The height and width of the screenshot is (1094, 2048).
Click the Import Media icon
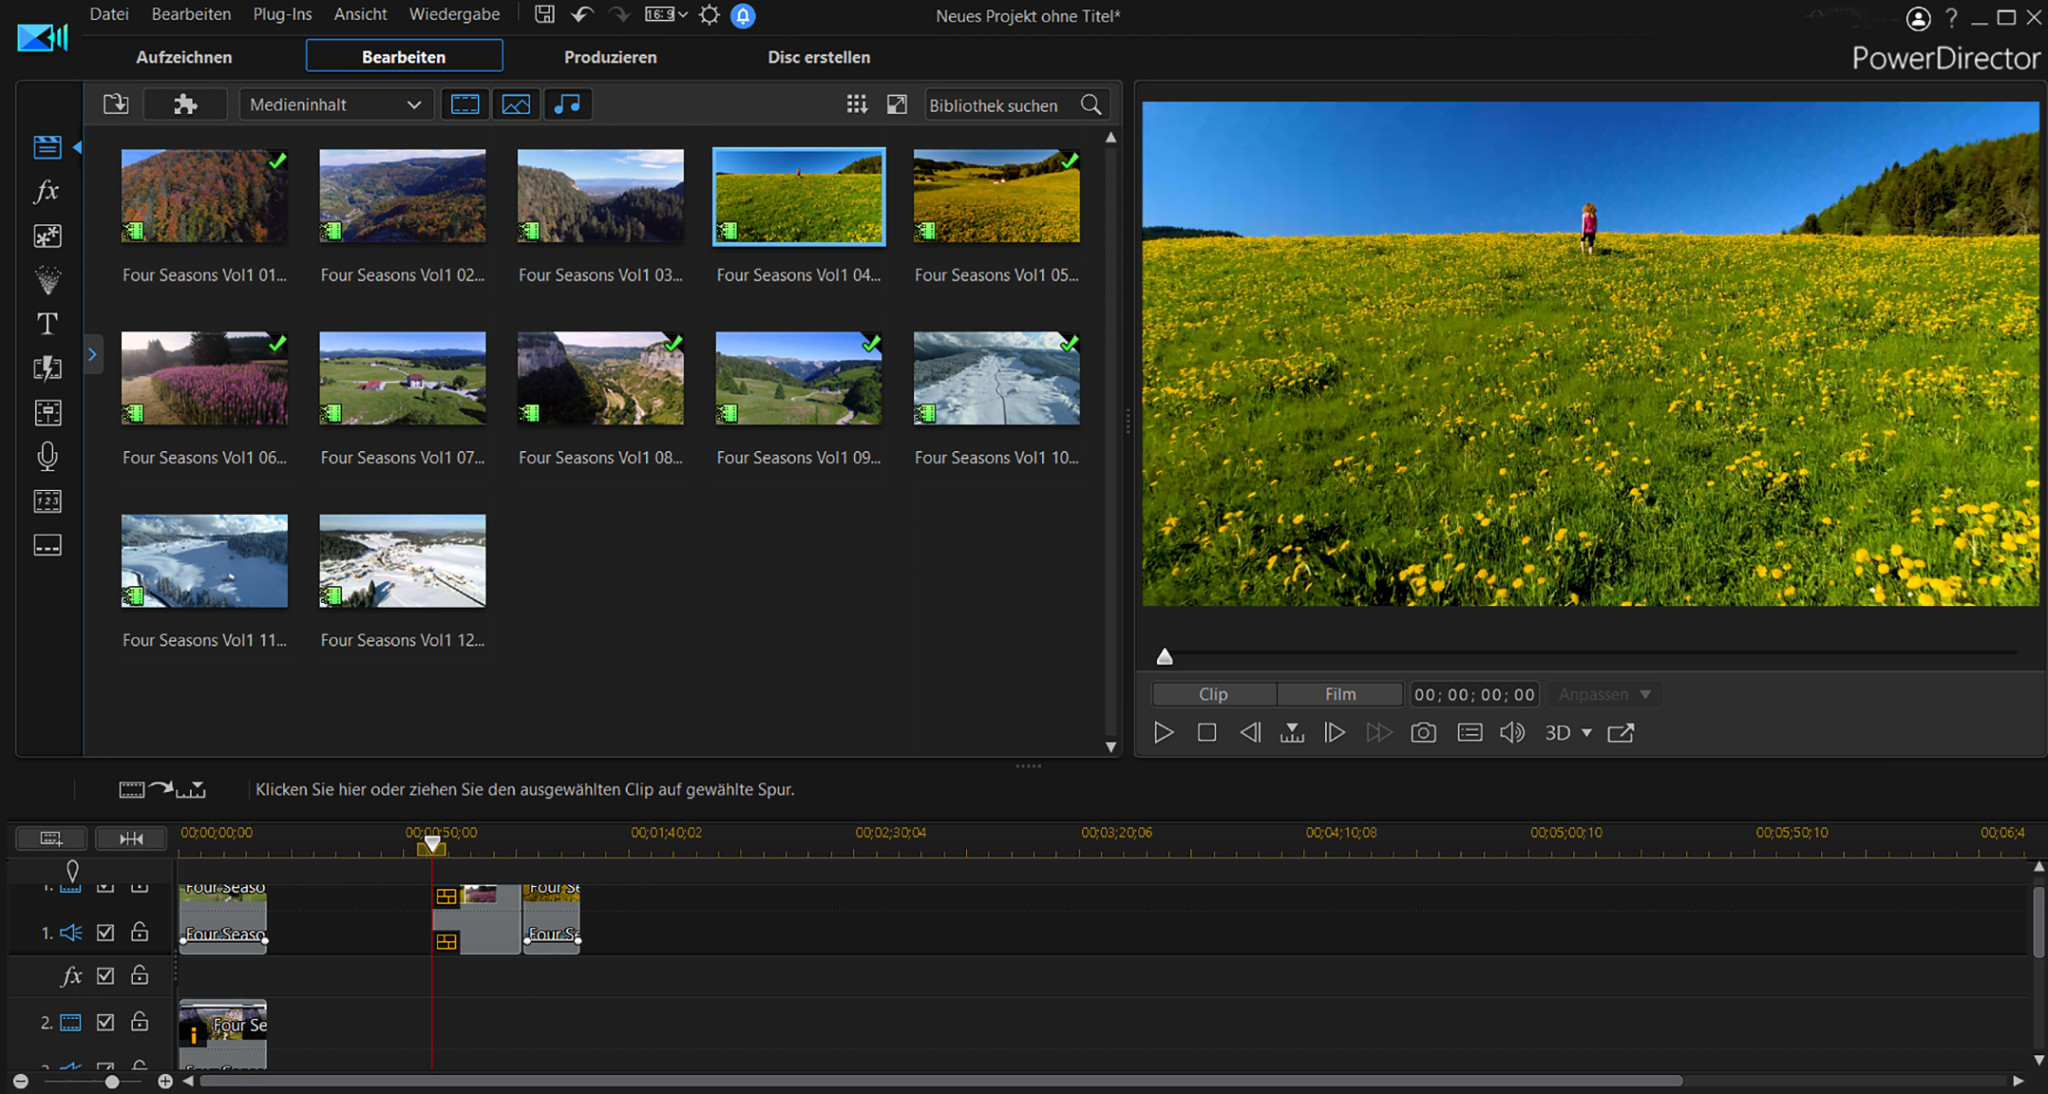click(116, 104)
